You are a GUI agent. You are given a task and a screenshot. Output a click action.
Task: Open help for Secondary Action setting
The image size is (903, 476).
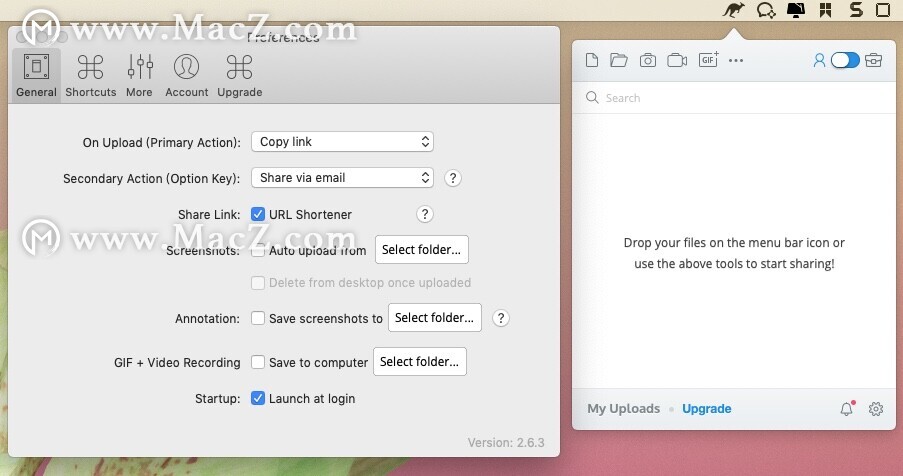click(453, 178)
